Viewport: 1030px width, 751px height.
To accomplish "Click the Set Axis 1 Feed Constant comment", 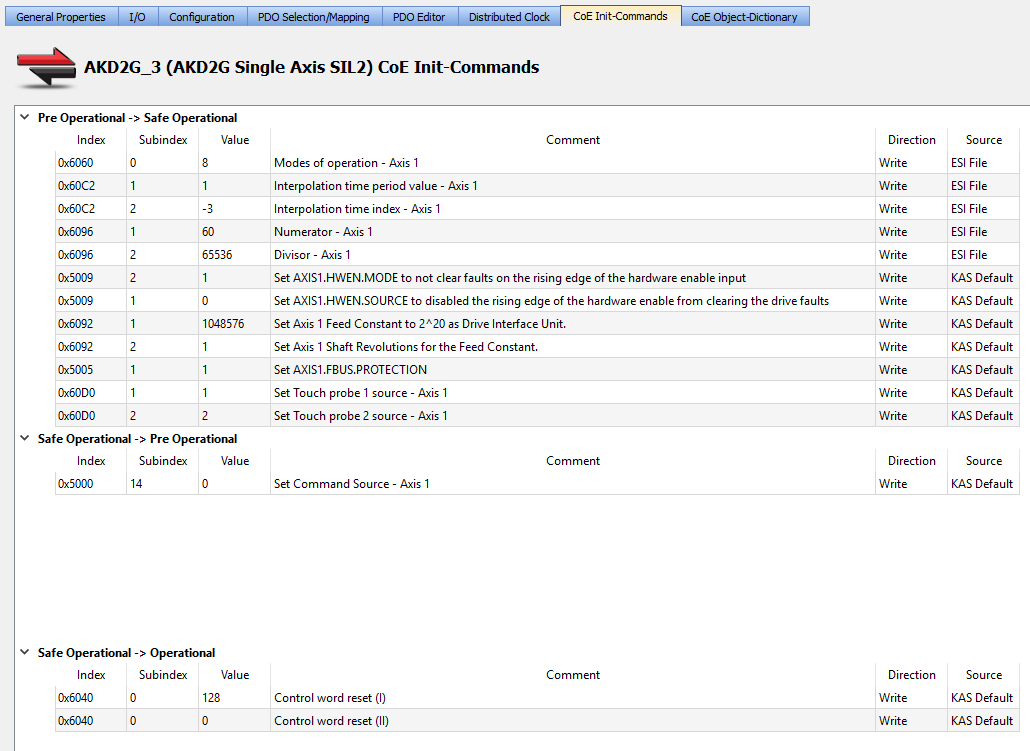I will [420, 323].
